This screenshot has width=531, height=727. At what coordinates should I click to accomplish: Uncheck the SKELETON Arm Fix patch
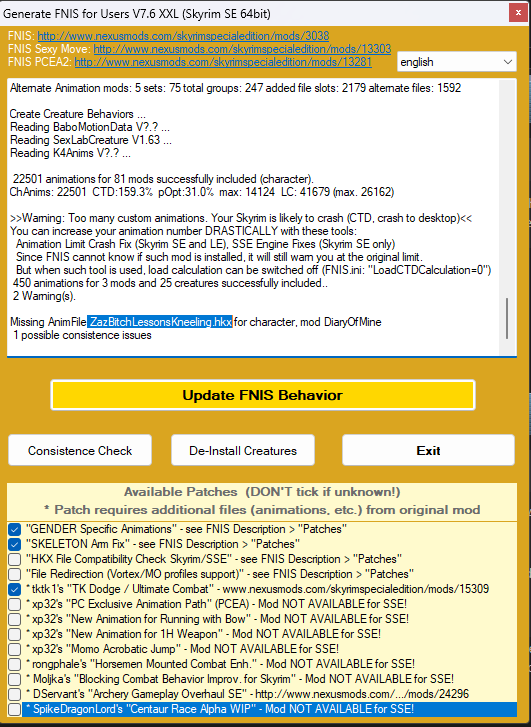click(x=14, y=544)
